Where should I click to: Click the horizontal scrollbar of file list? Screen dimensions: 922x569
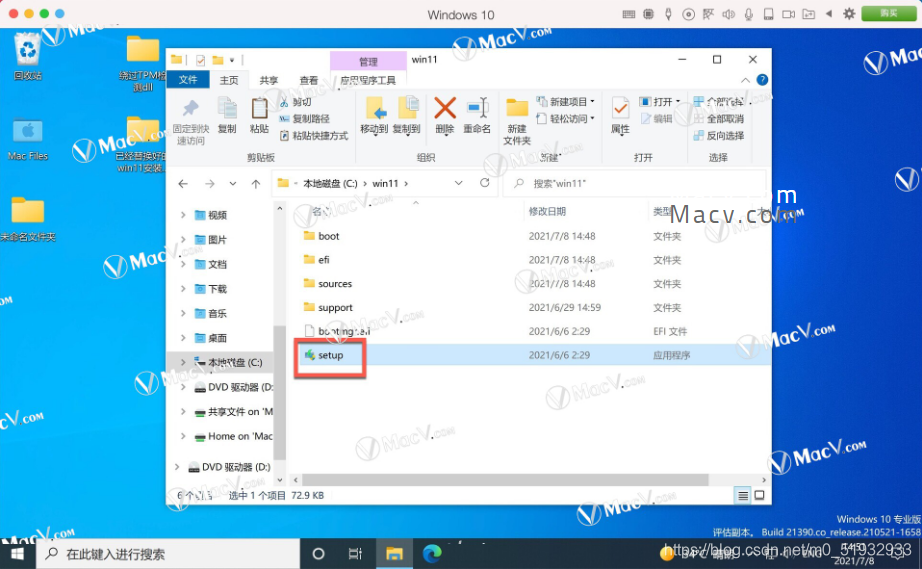[505, 480]
